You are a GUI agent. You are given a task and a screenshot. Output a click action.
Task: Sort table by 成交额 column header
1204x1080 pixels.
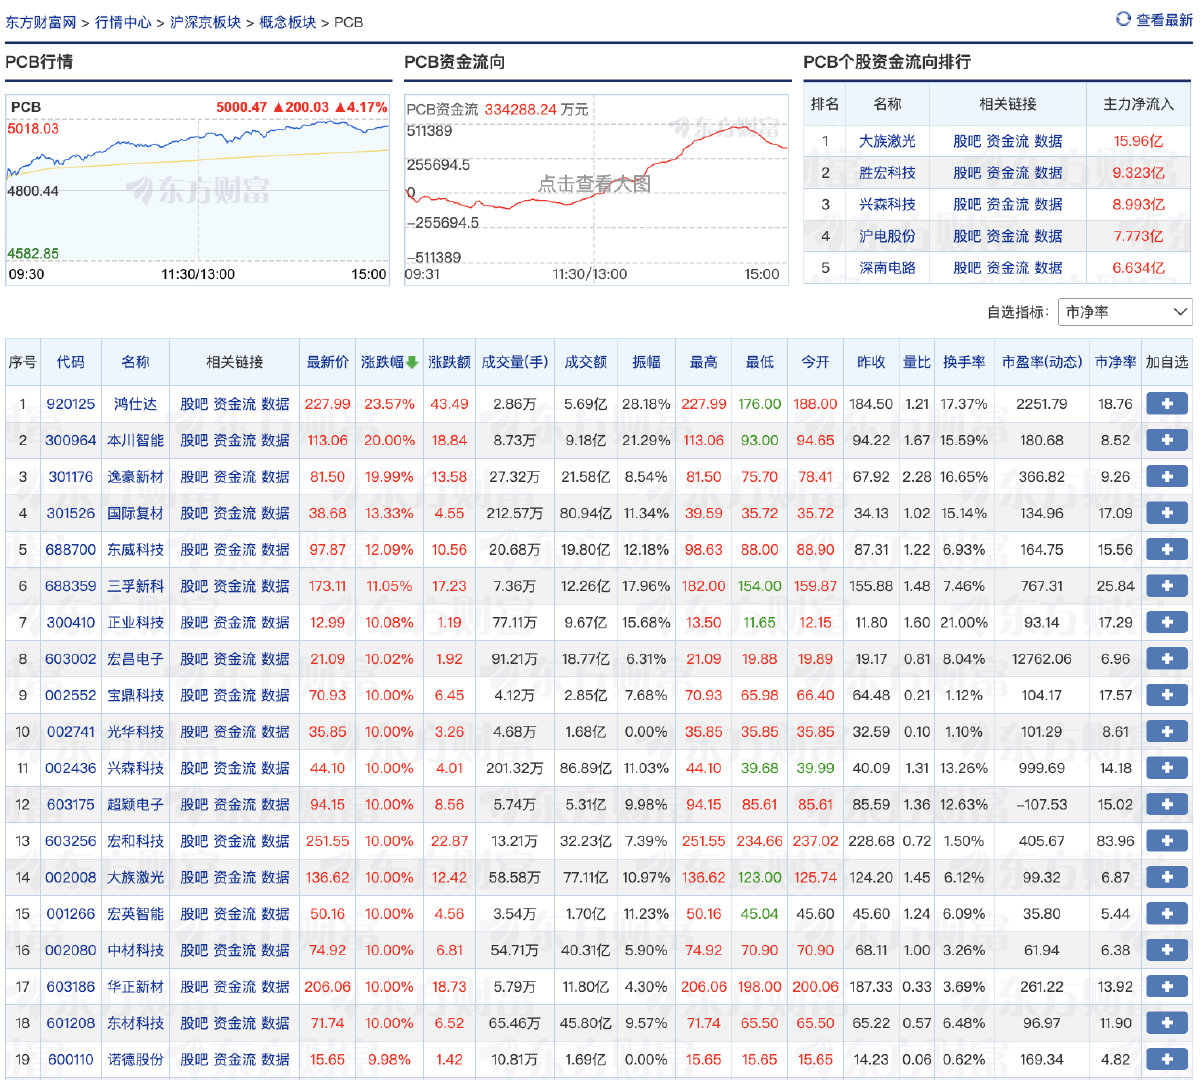[585, 362]
